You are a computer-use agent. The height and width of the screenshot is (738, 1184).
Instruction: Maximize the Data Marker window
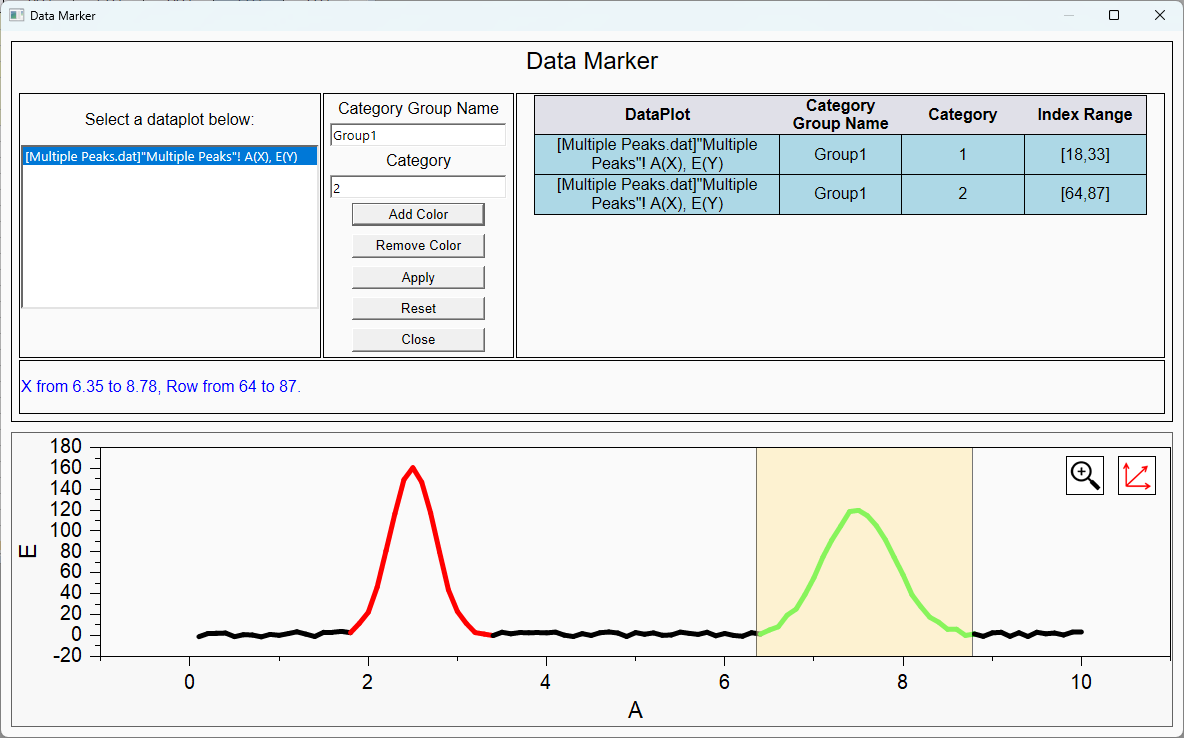pos(1114,15)
